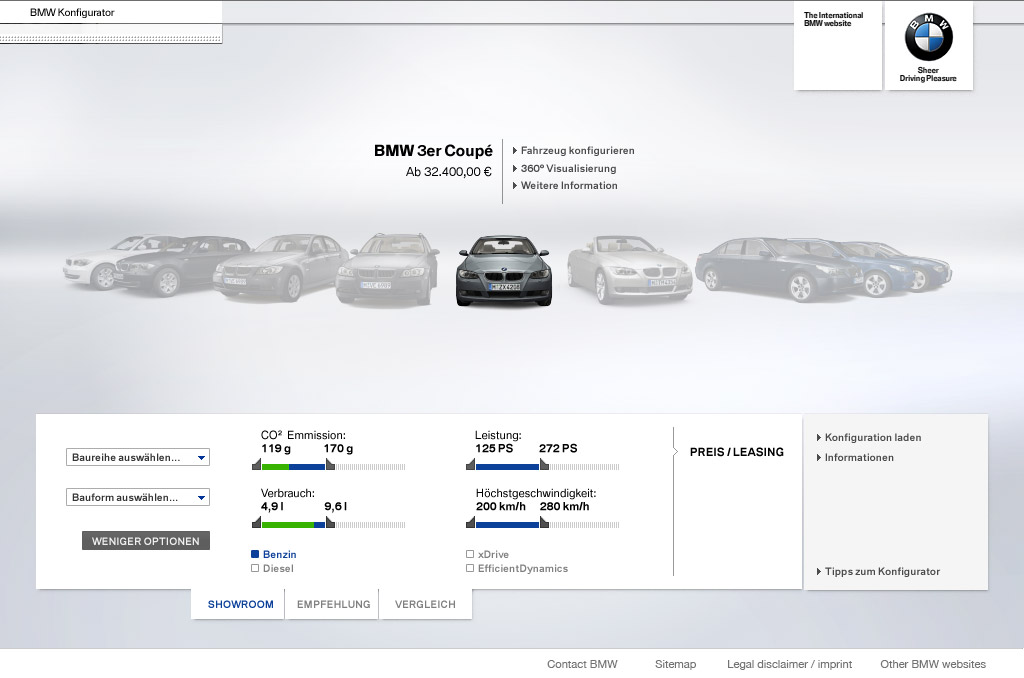Click the Ab 32.400,00 € price text

(448, 172)
